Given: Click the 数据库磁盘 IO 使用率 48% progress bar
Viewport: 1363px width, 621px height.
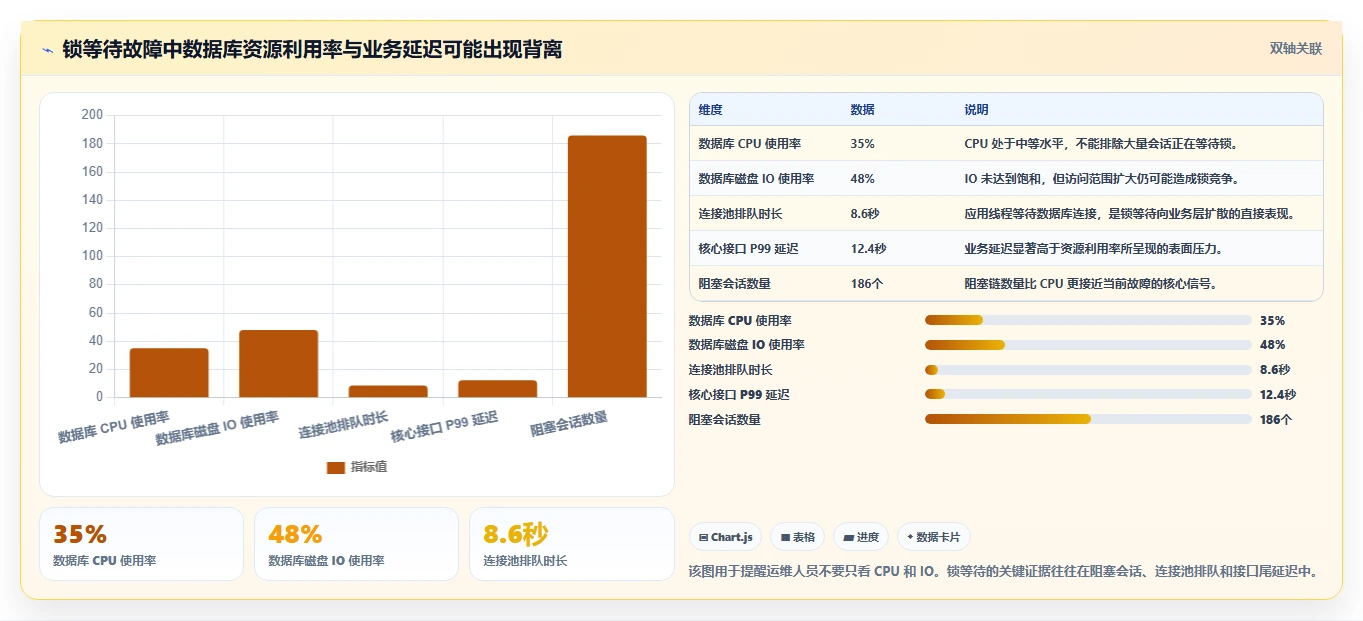Looking at the screenshot, I should pyautogui.click(x=1088, y=345).
